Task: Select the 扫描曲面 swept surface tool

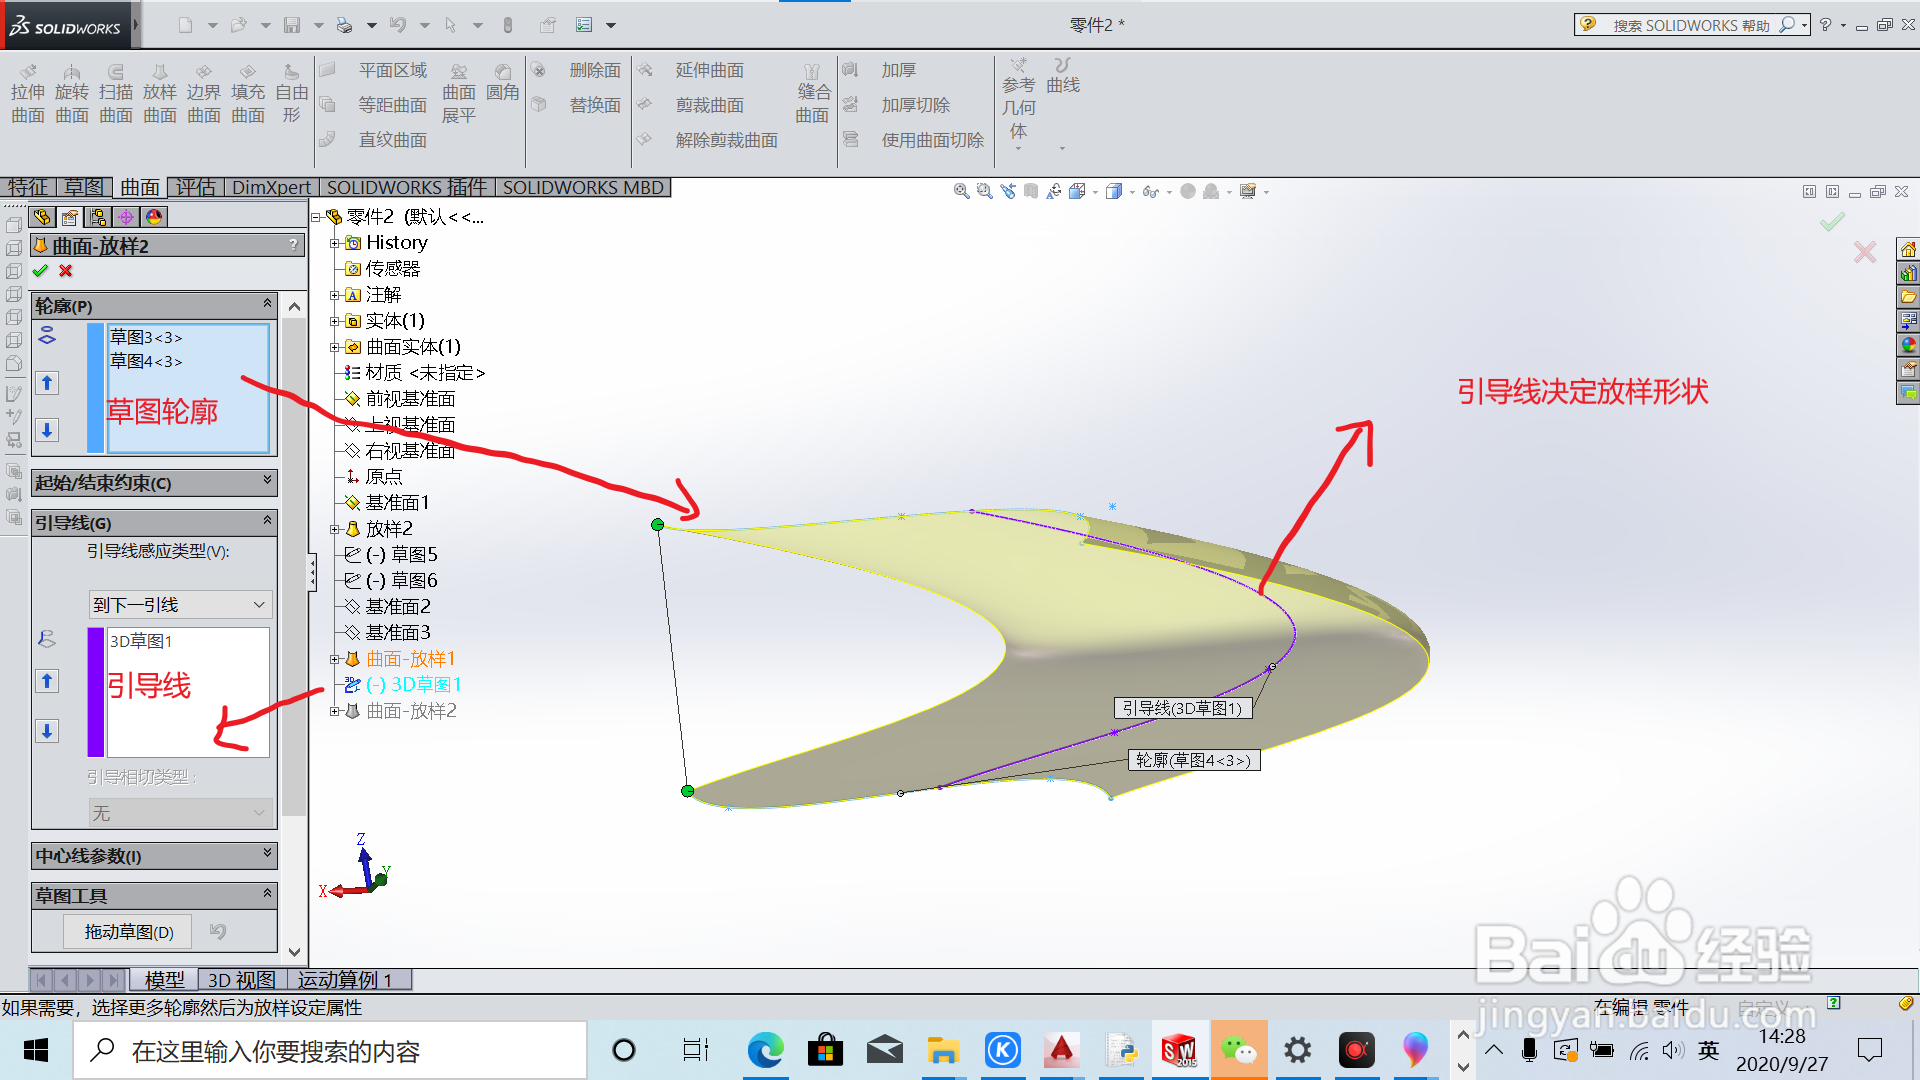Action: click(x=116, y=94)
